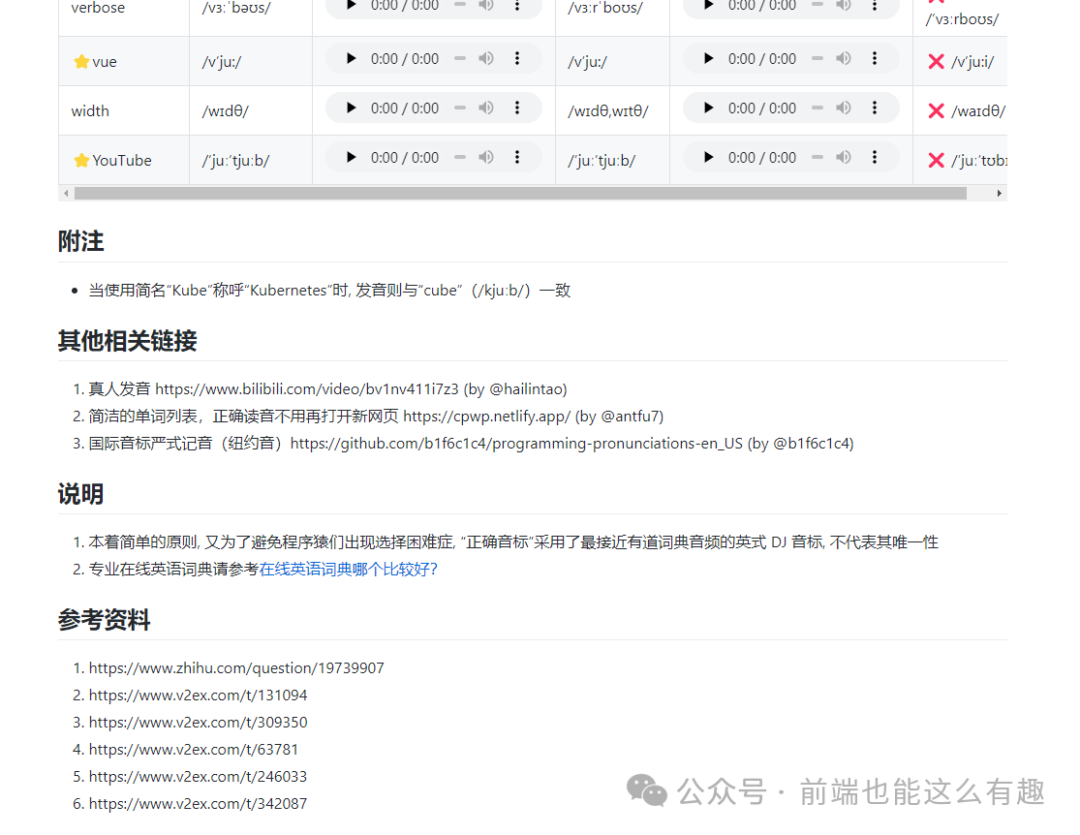Click the word 'width' in the table
The height and width of the screenshot is (835, 1080).
(x=90, y=111)
